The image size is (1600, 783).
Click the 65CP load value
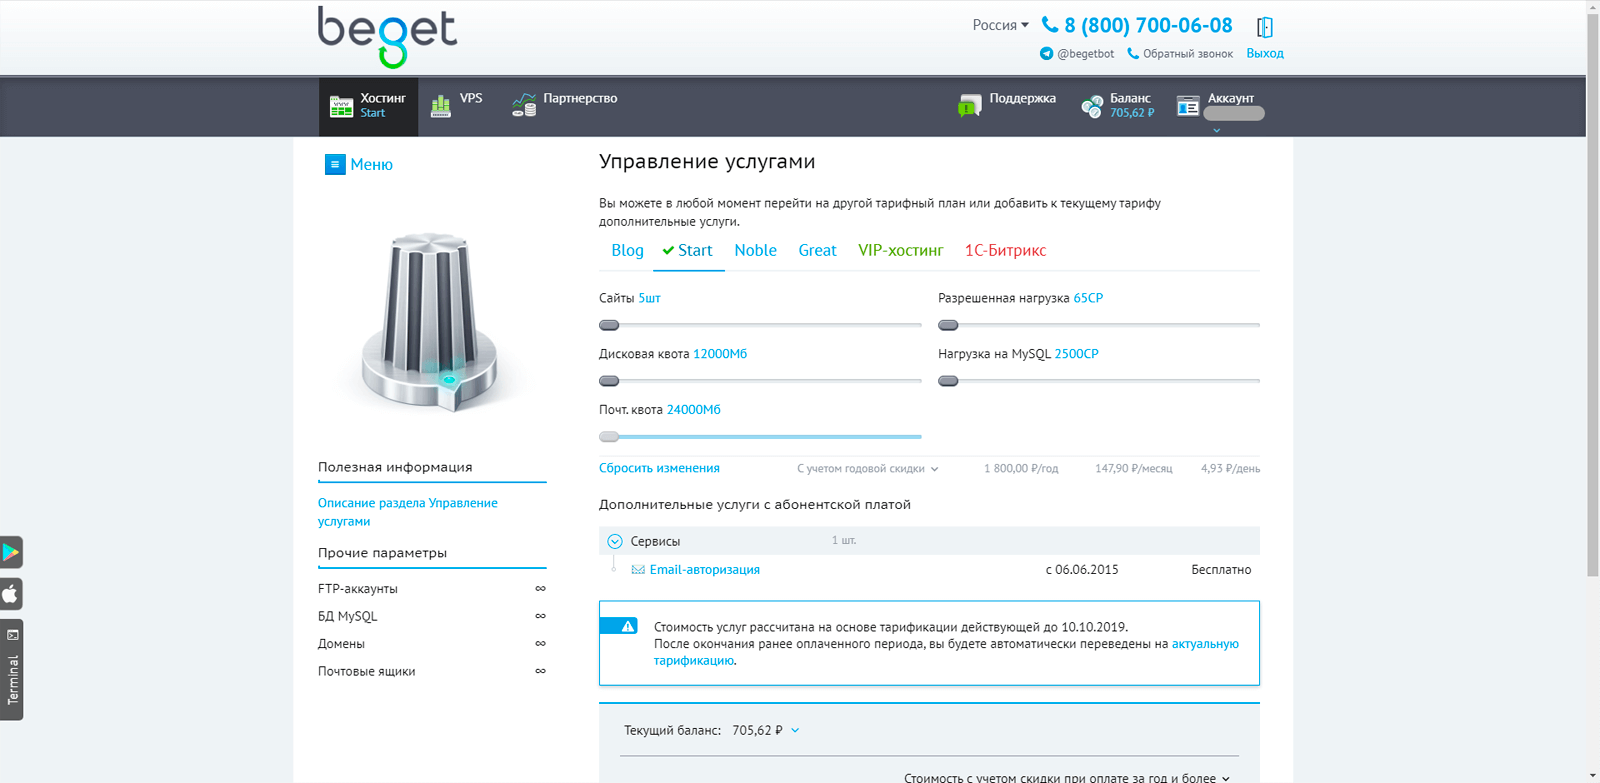[x=1088, y=298]
